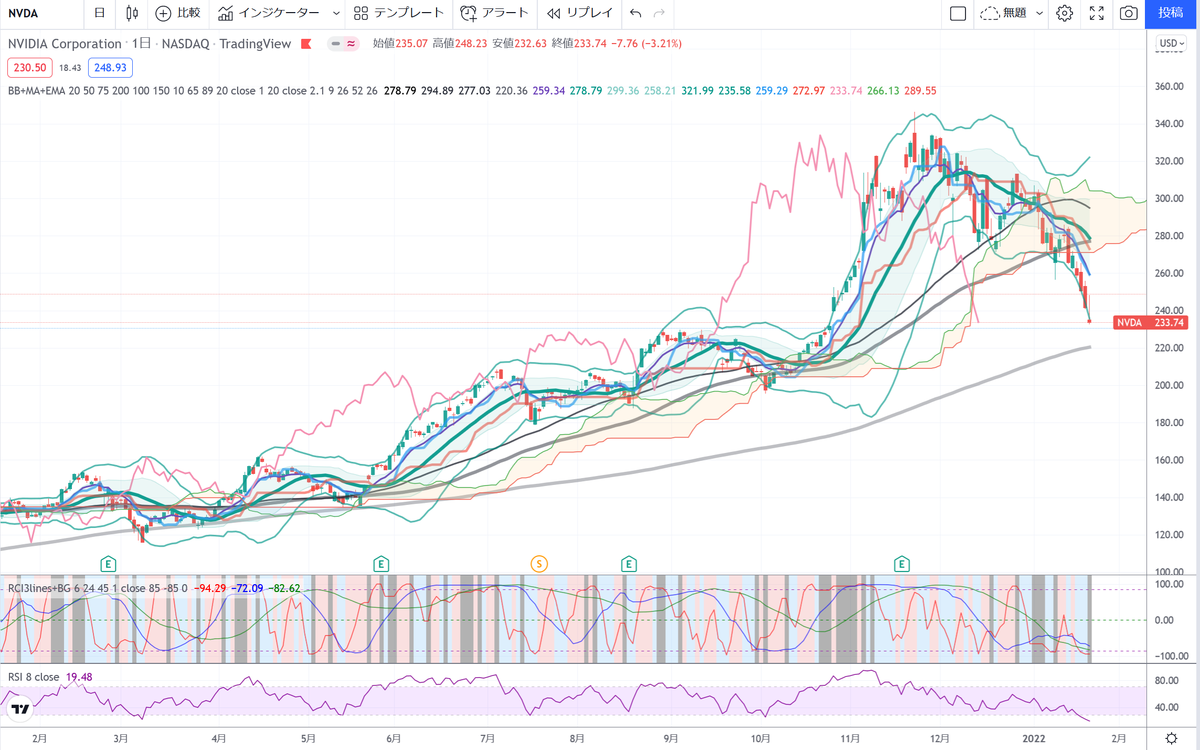Open indicator templates
The image size is (1200, 750).
coord(398,13)
